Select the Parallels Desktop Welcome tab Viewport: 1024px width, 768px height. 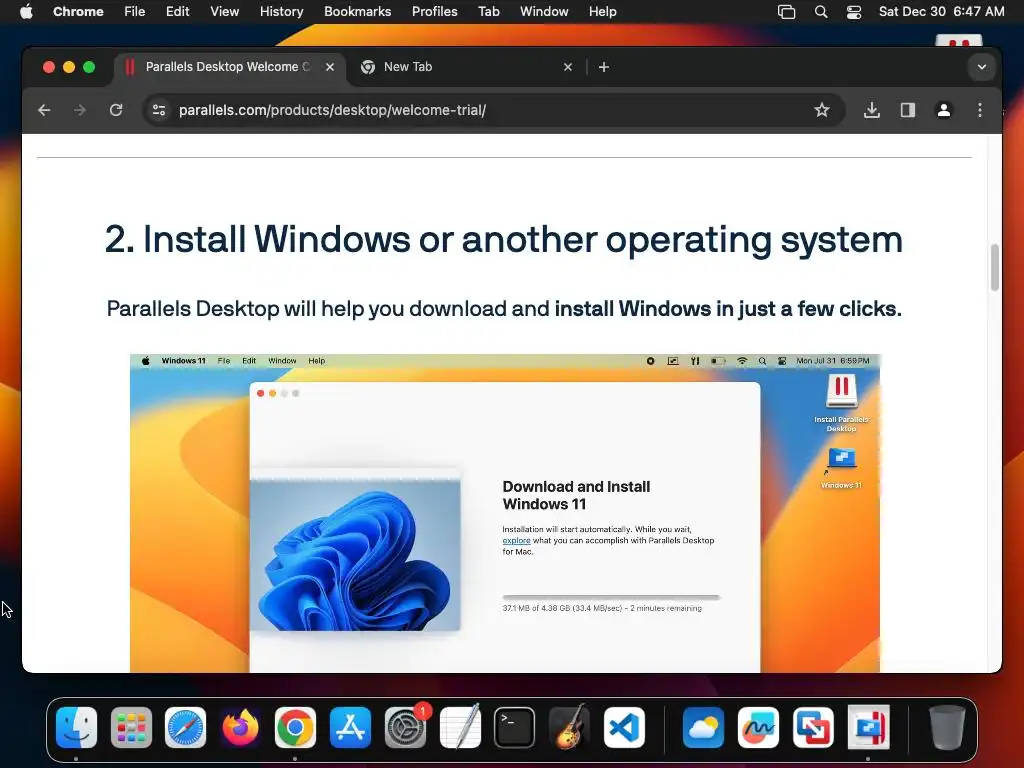(230, 67)
